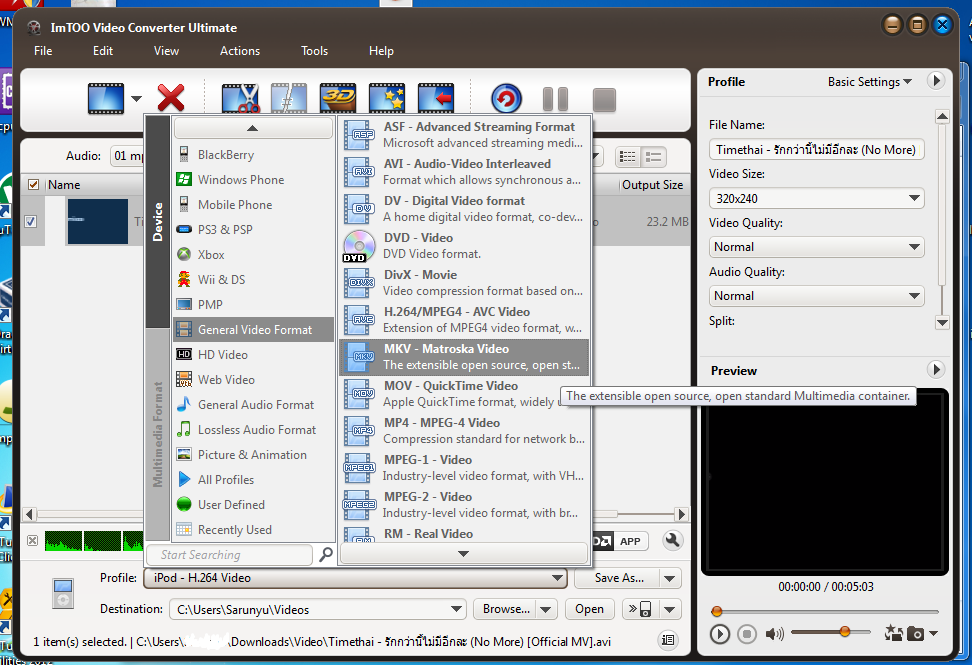This screenshot has height=665, width=972.
Task: Choose MOV QuickTime Video profile
Action: [x=464, y=394]
